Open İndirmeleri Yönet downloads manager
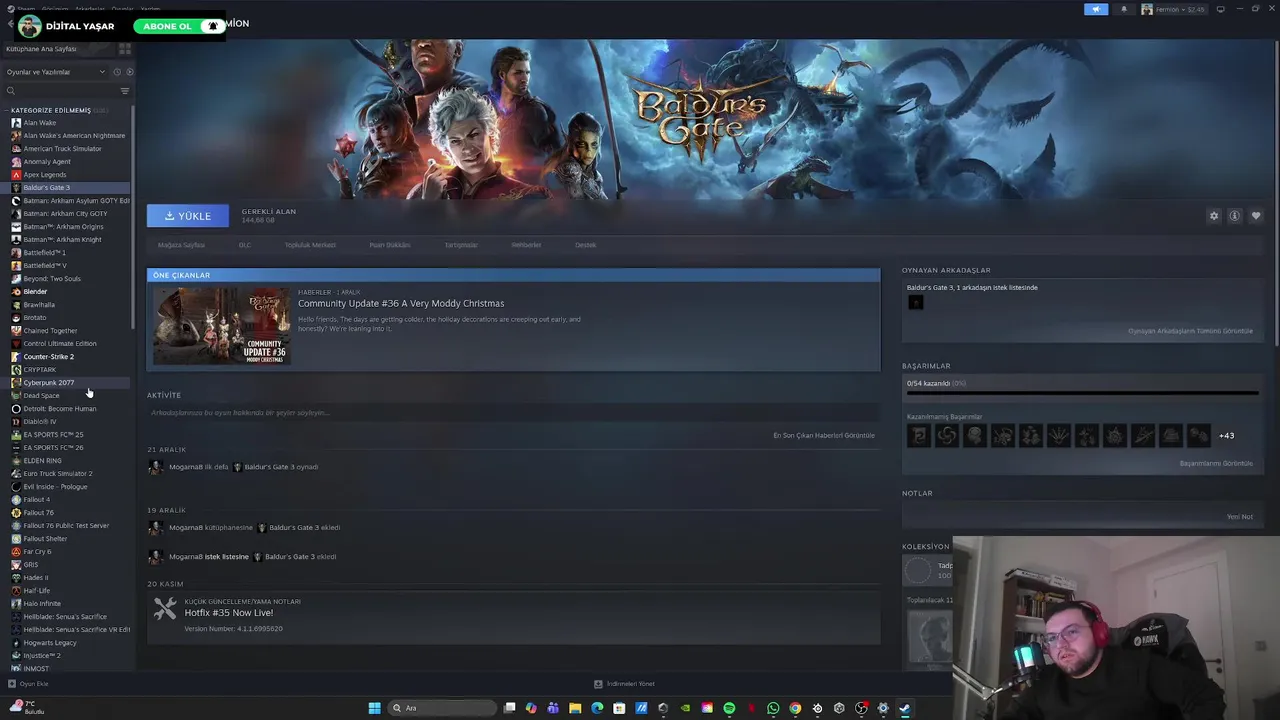The width and height of the screenshot is (1280, 720). [x=624, y=684]
